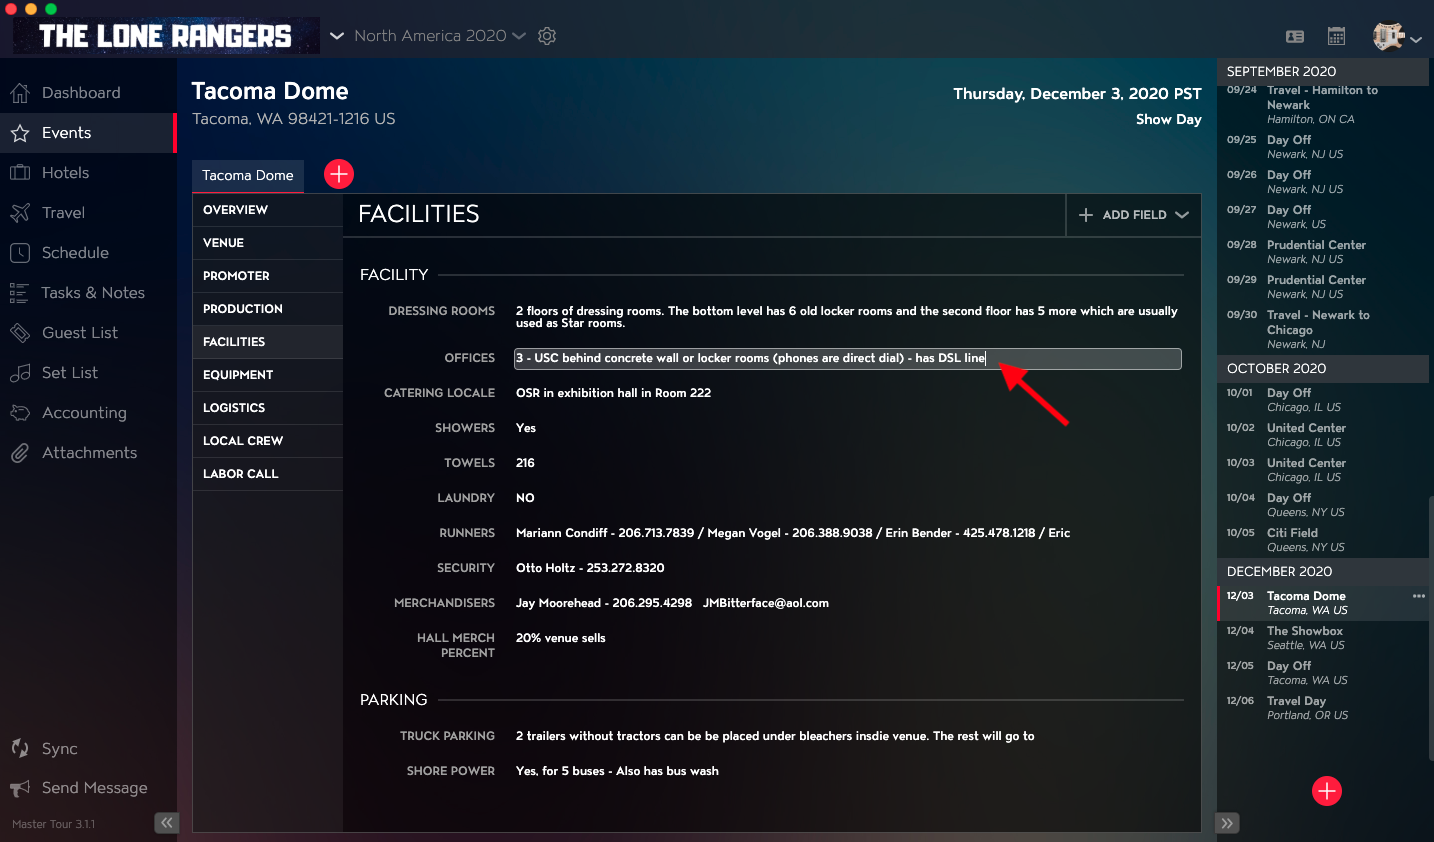Edit Catering Locale value OSR in exhibition hall
The width and height of the screenshot is (1434, 842).
pyautogui.click(x=613, y=393)
